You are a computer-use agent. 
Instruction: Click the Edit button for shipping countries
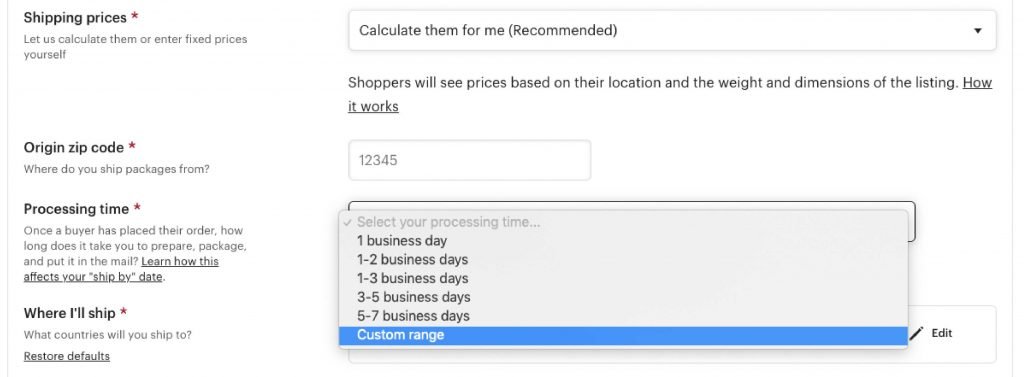coord(932,333)
